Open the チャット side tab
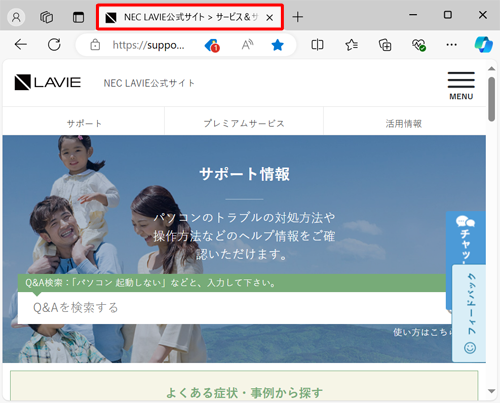The height and width of the screenshot is (403, 500). pyautogui.click(x=465, y=238)
